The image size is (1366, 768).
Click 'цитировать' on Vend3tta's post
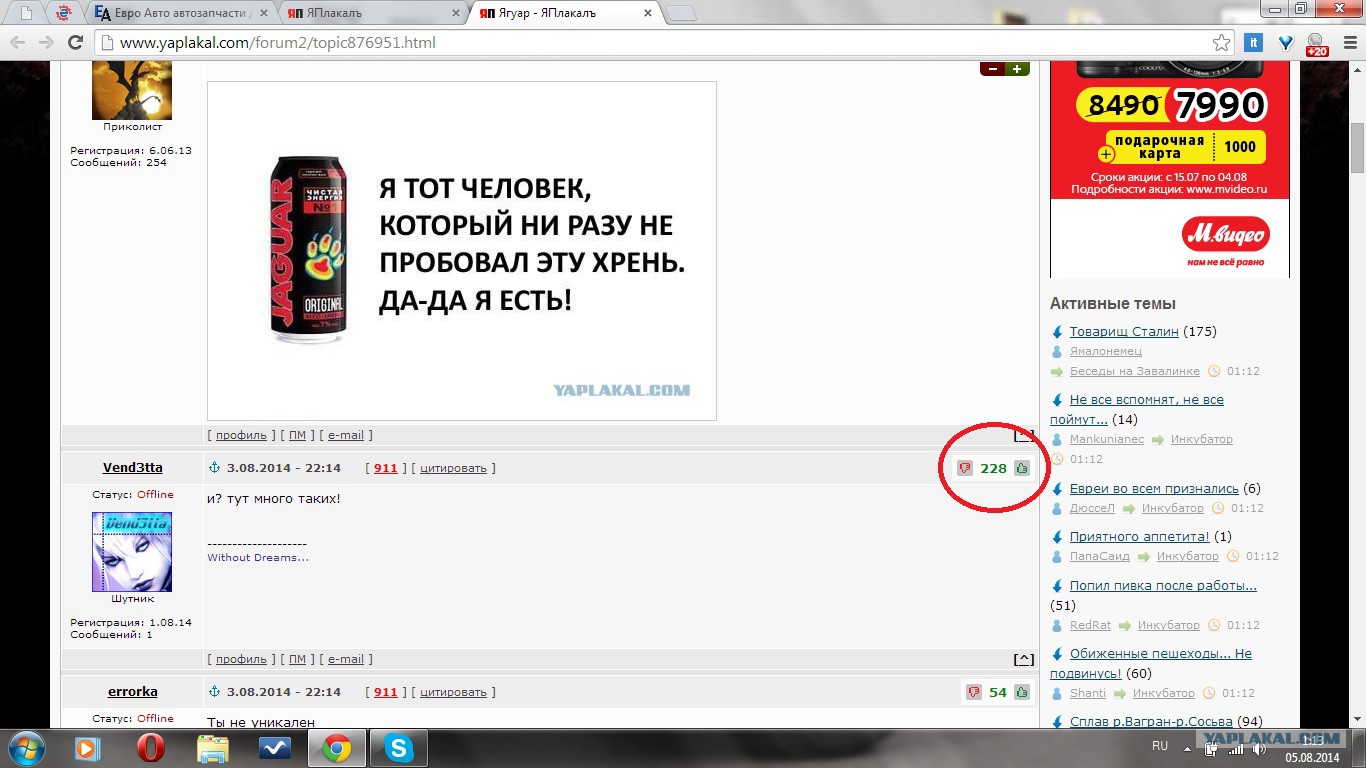click(453, 468)
